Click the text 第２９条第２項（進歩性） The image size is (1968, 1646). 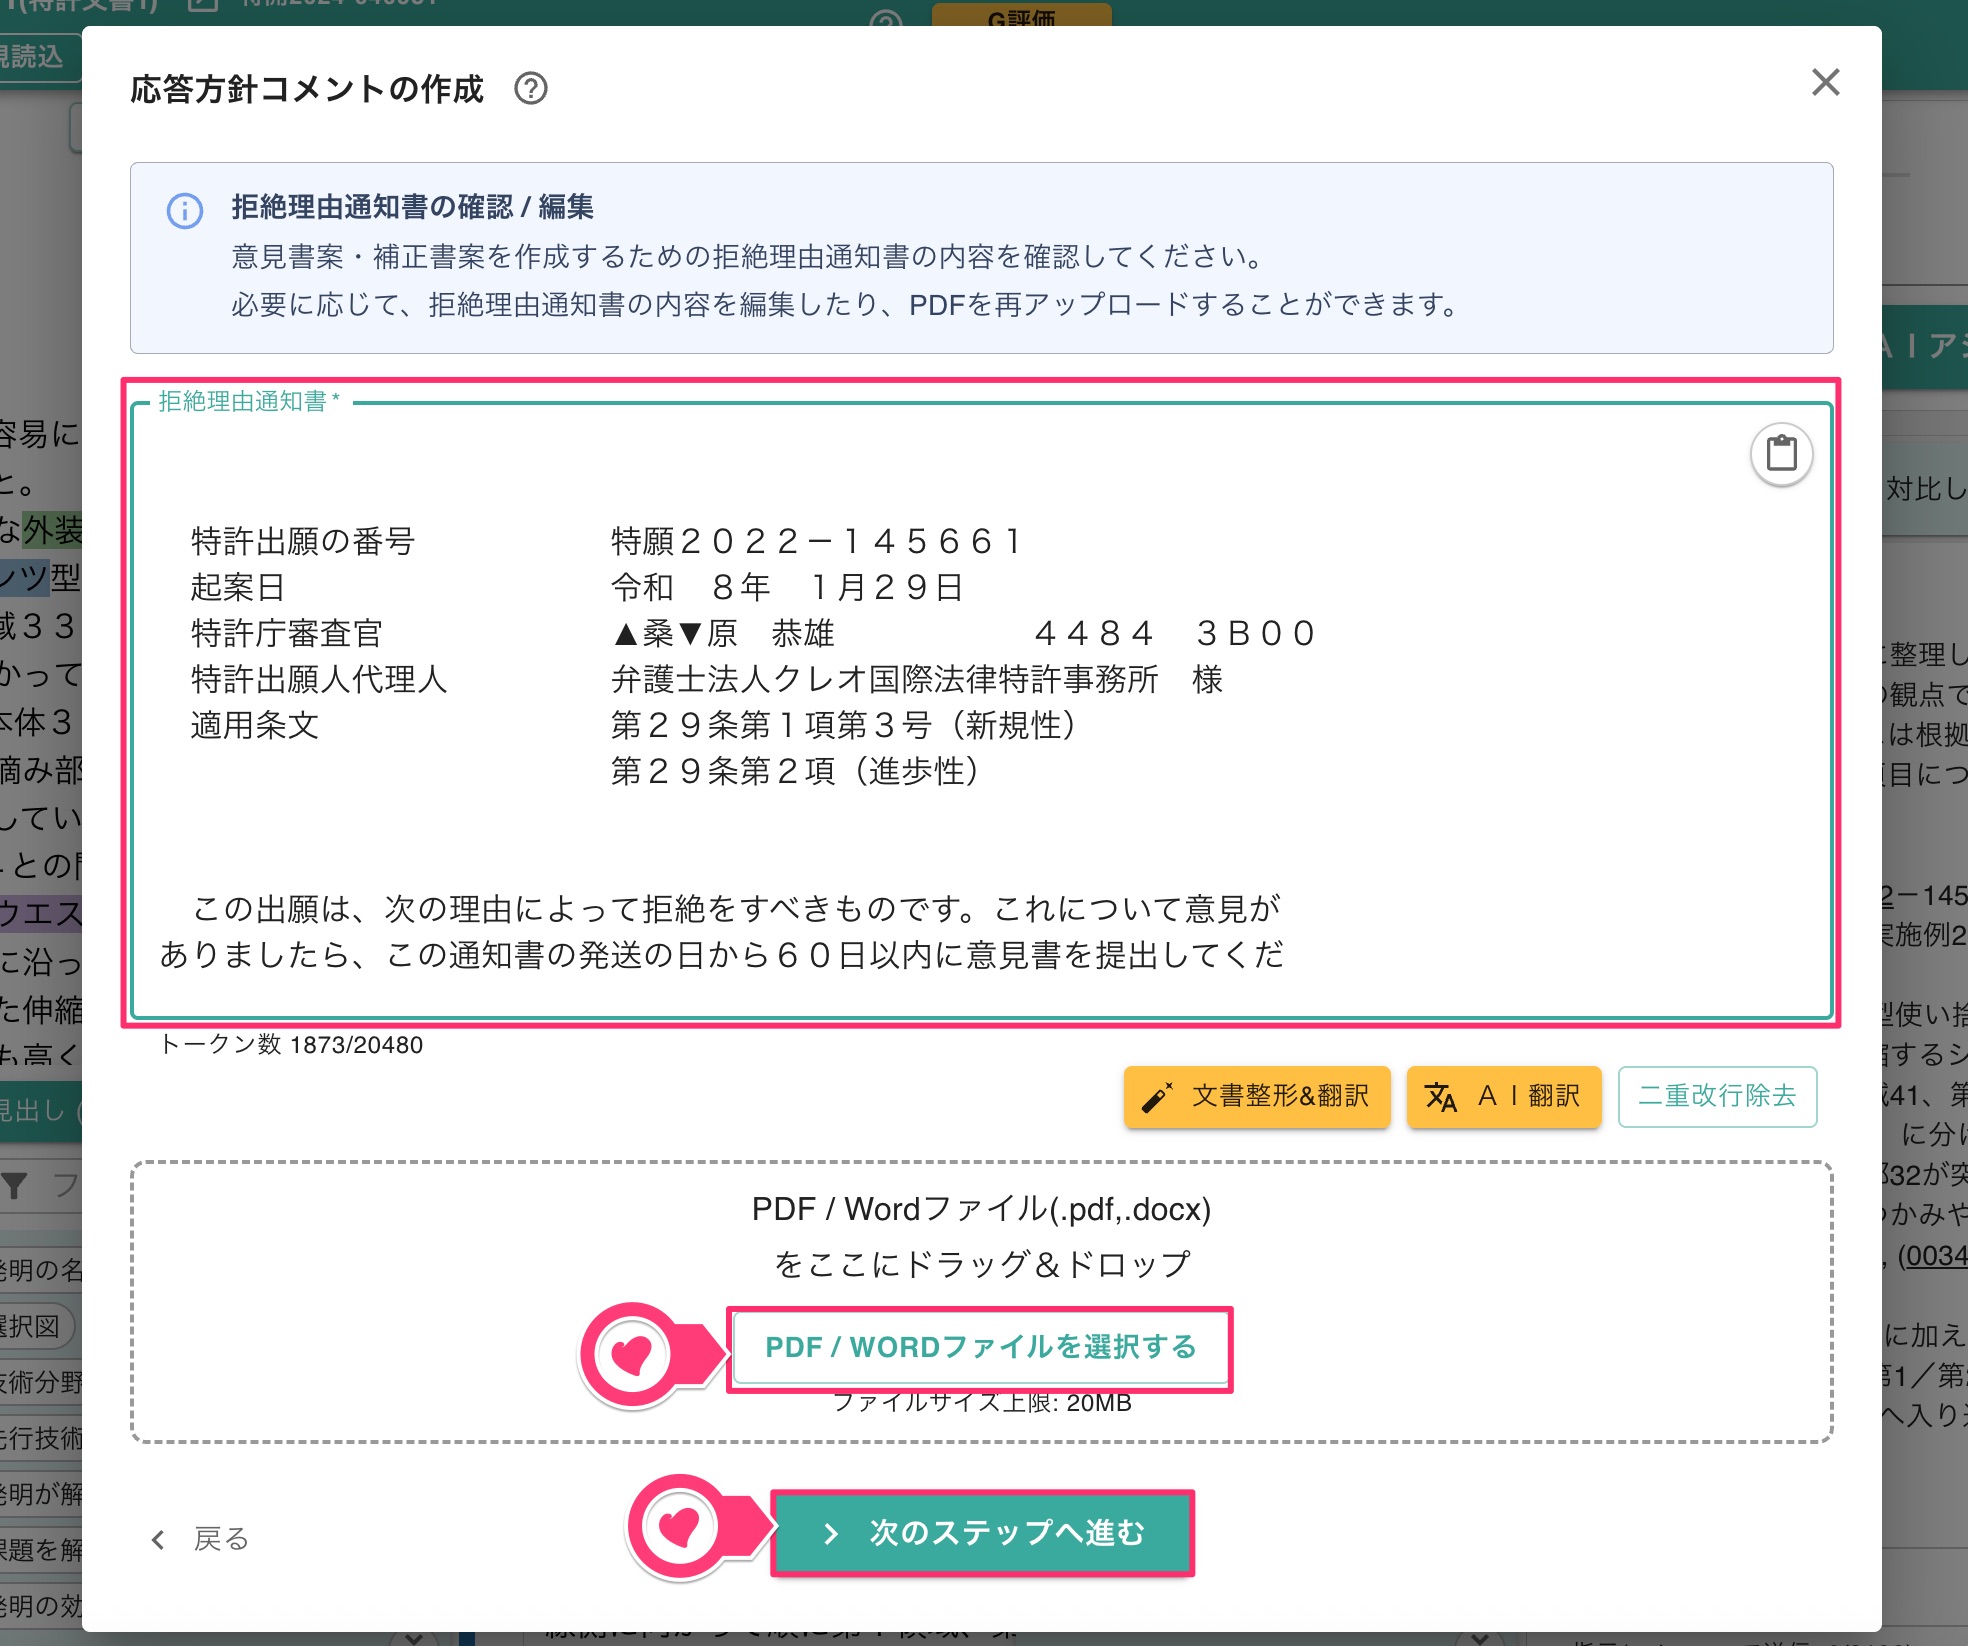tap(795, 772)
